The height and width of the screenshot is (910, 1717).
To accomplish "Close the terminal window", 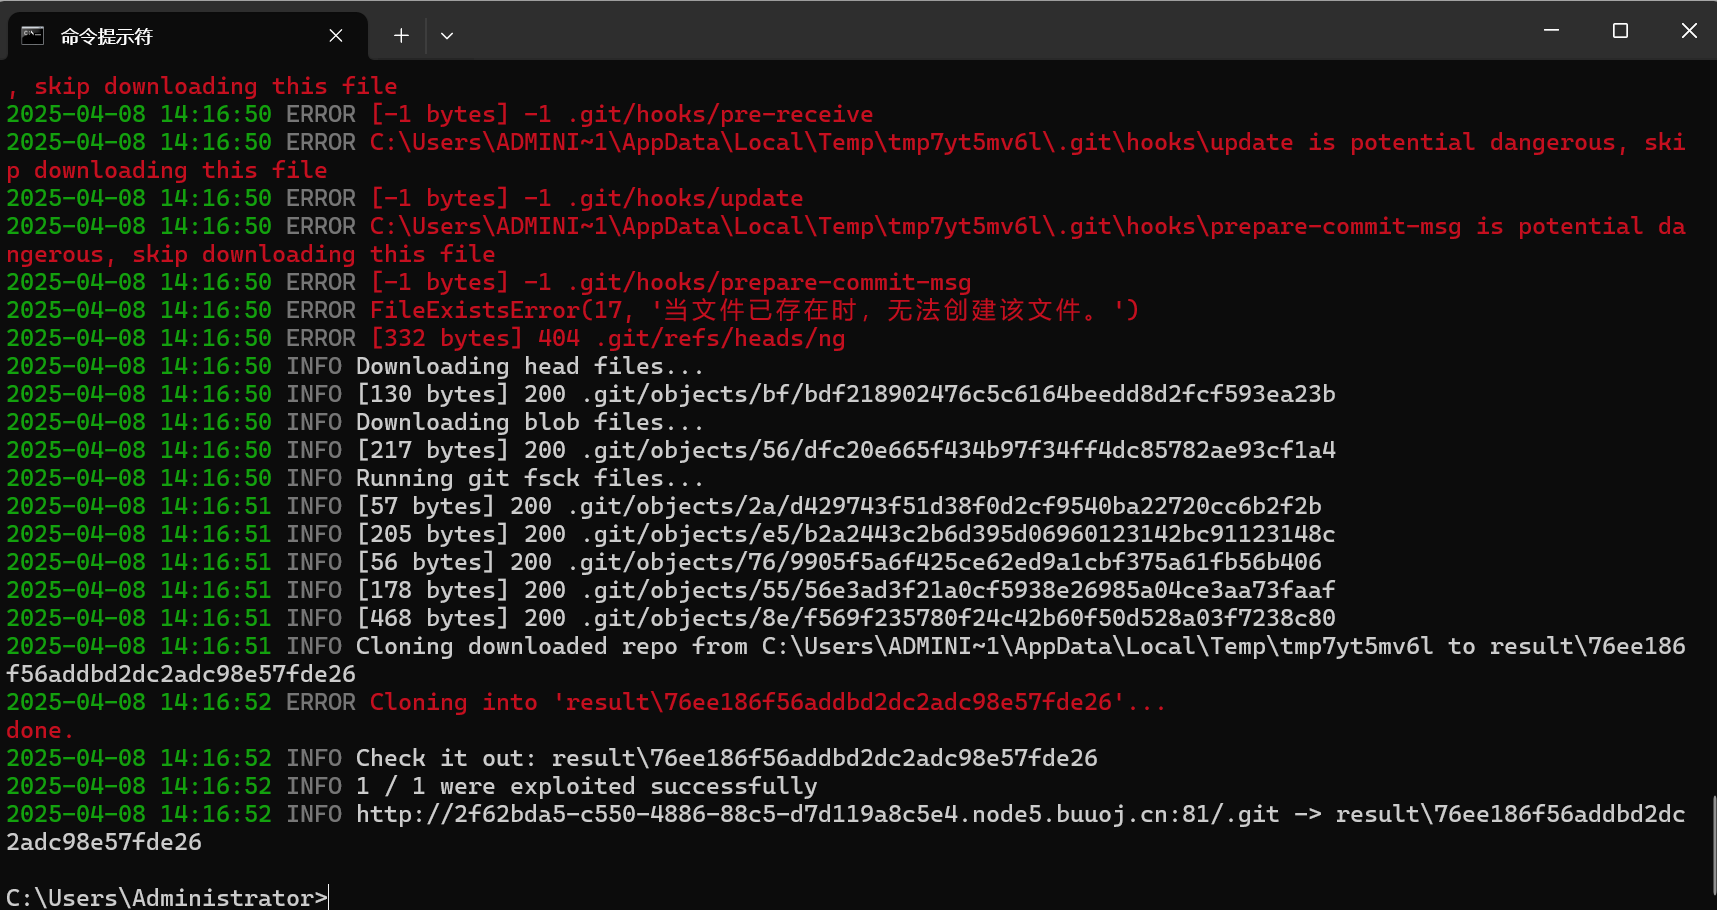I will 1689,31.
